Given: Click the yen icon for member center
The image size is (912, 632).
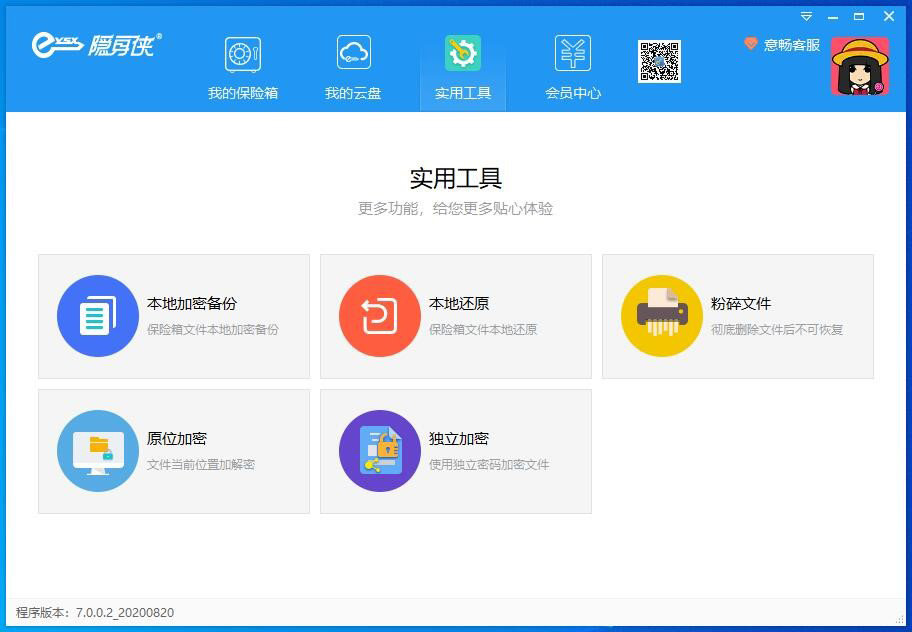Looking at the screenshot, I should tap(573, 54).
